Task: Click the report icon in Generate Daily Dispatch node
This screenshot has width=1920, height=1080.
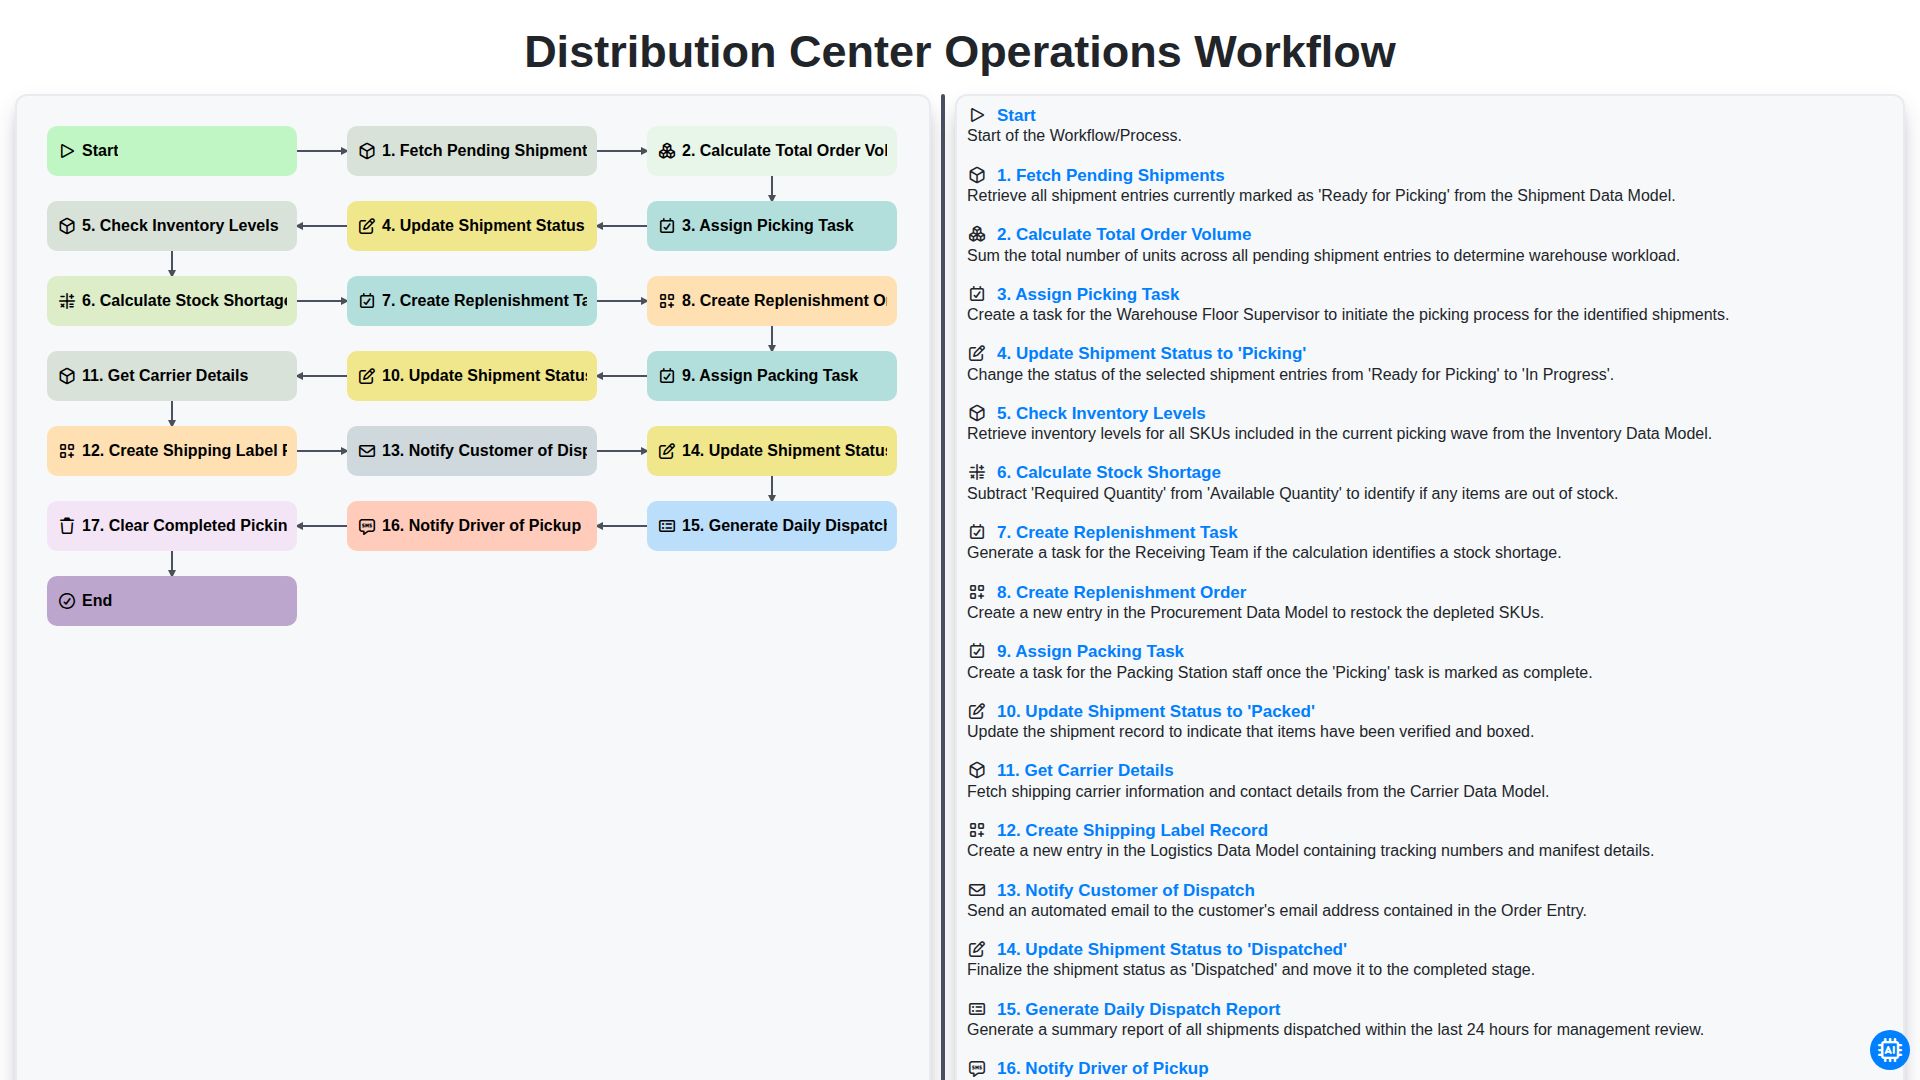Action: click(667, 526)
